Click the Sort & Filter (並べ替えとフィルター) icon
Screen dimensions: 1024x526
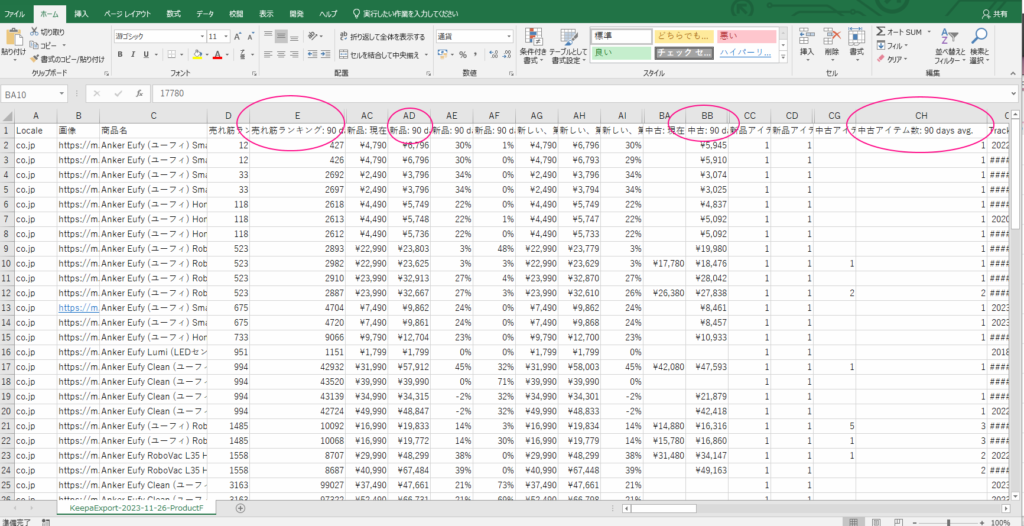(947, 38)
